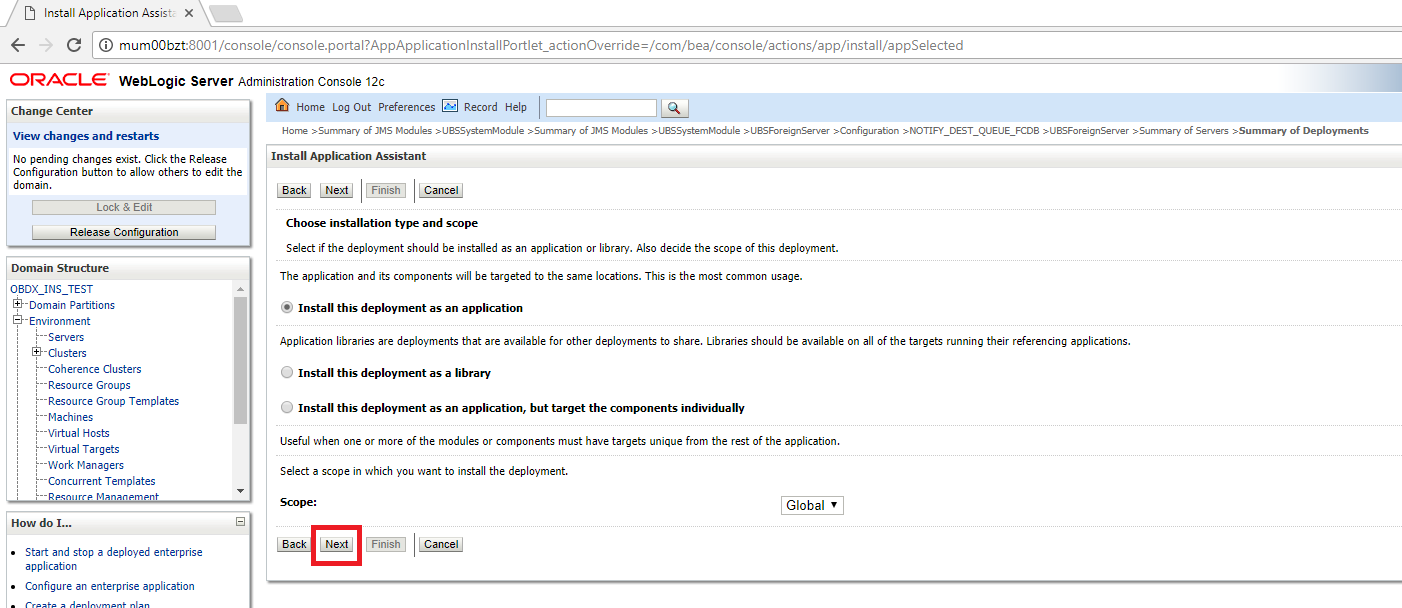1402x608 pixels.
Task: Click the bottom Cancel button
Action: (440, 544)
